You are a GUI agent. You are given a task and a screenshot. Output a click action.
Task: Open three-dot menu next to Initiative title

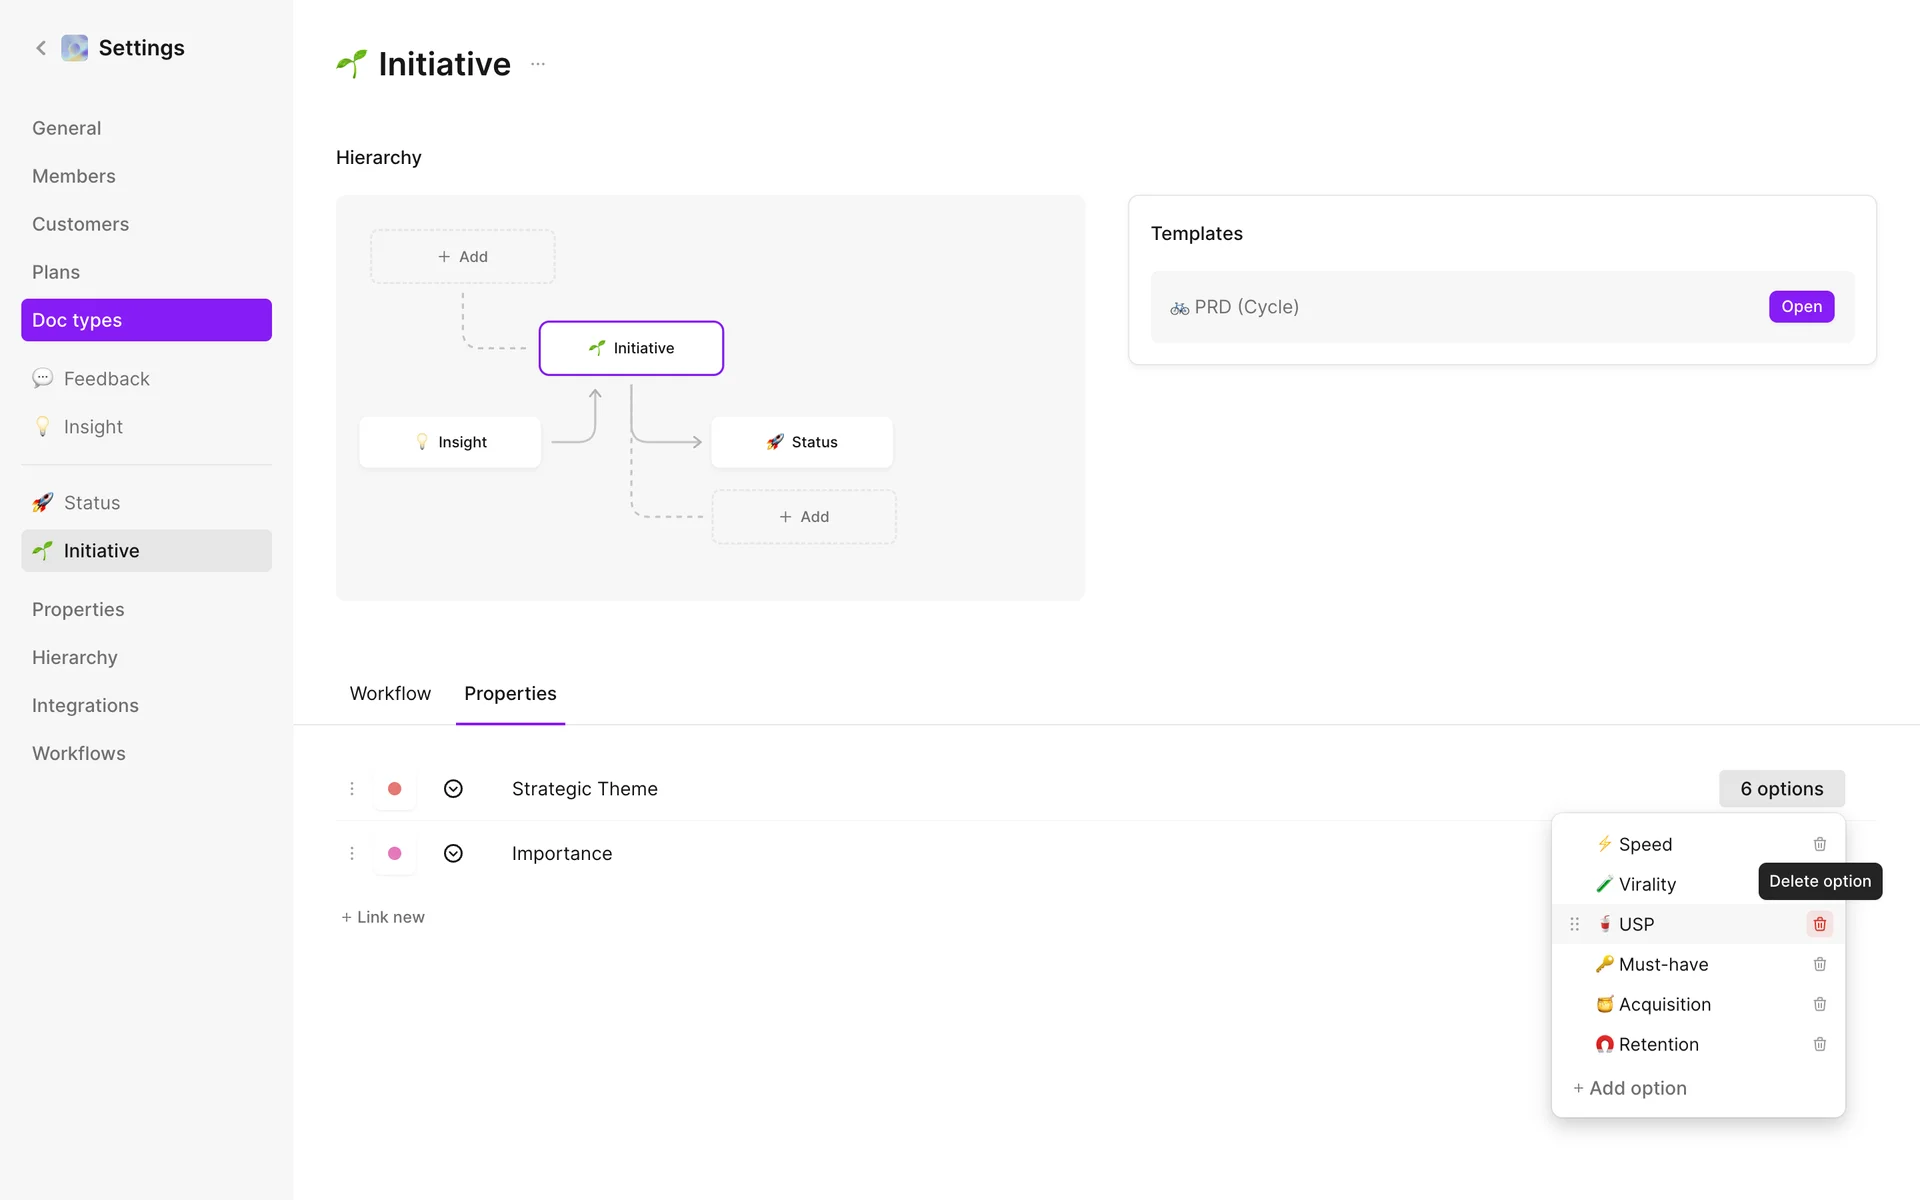[538, 64]
